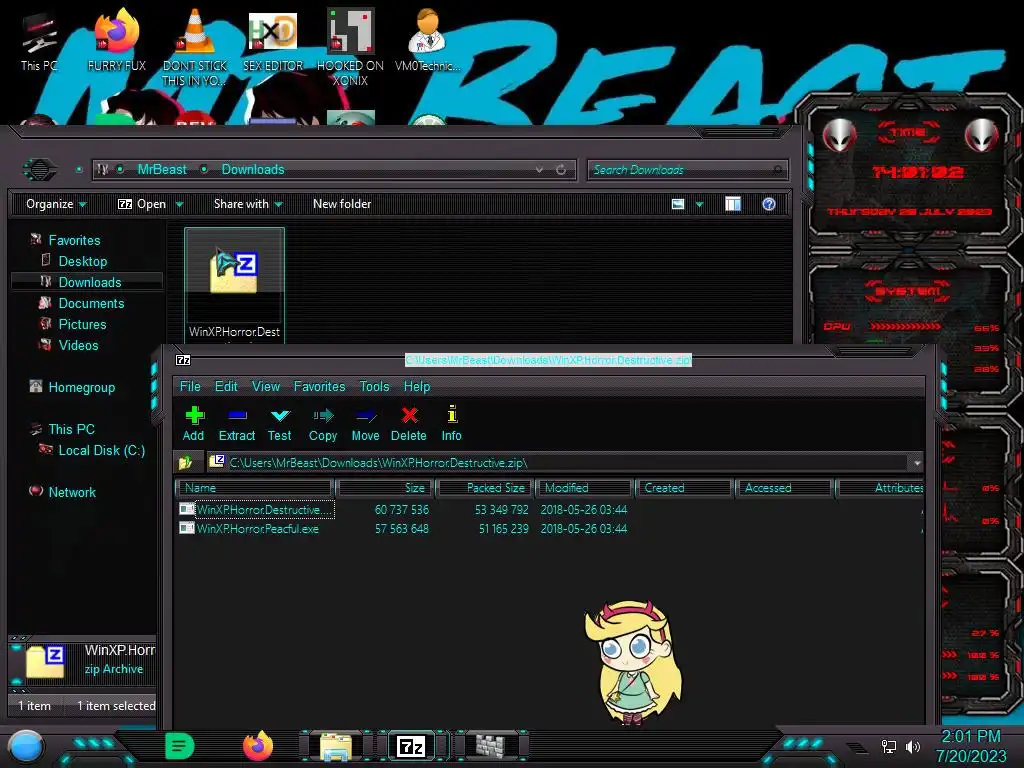
Task: Click the red Delete icon in 7-Zip
Action: (x=409, y=423)
